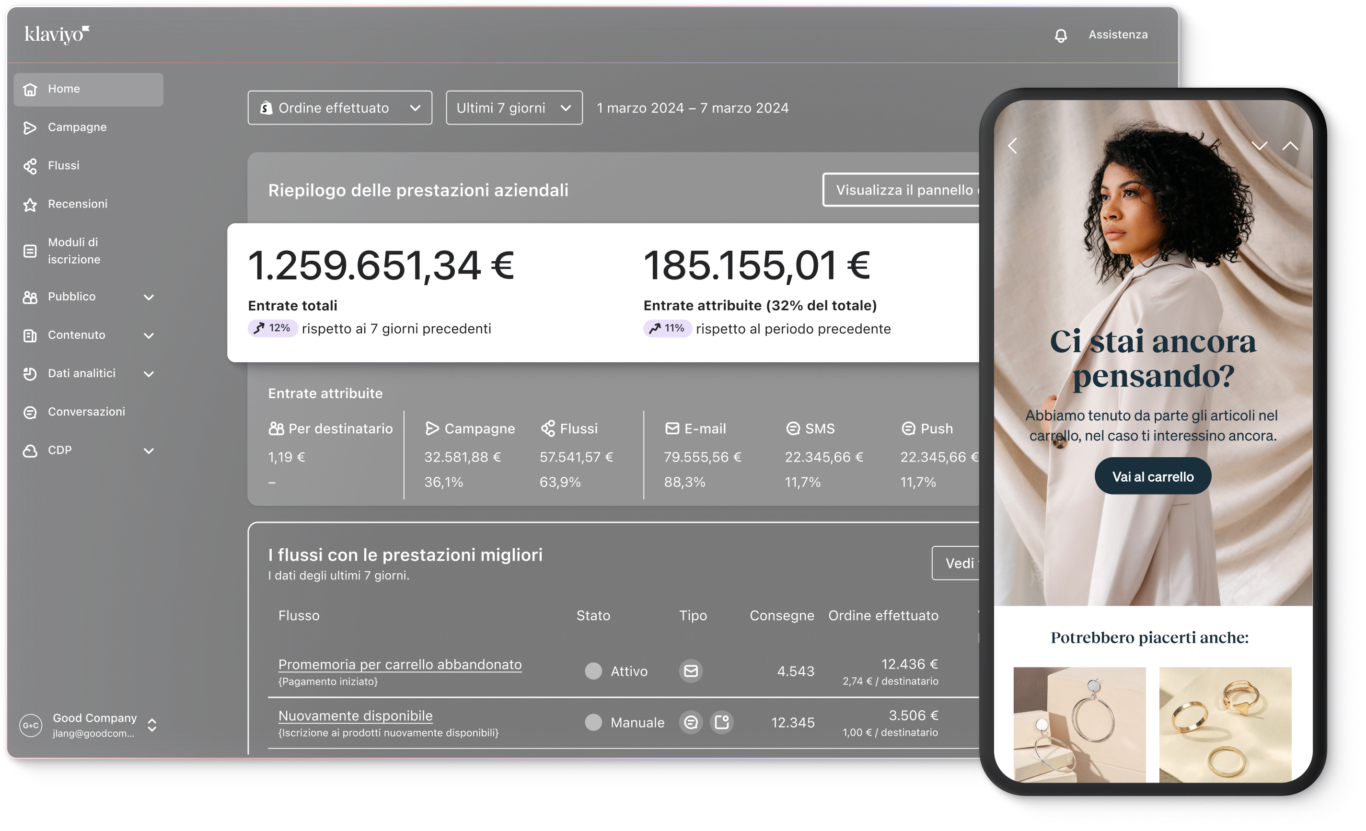Open Ordine effettuato metric dropdown
1366x831 pixels.
pyautogui.click(x=340, y=108)
